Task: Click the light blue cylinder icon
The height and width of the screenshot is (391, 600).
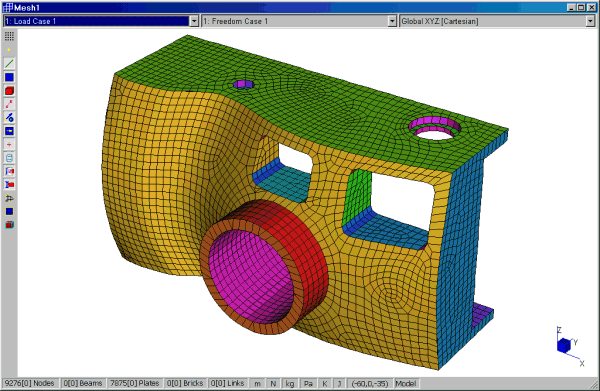Action: [x=9, y=158]
